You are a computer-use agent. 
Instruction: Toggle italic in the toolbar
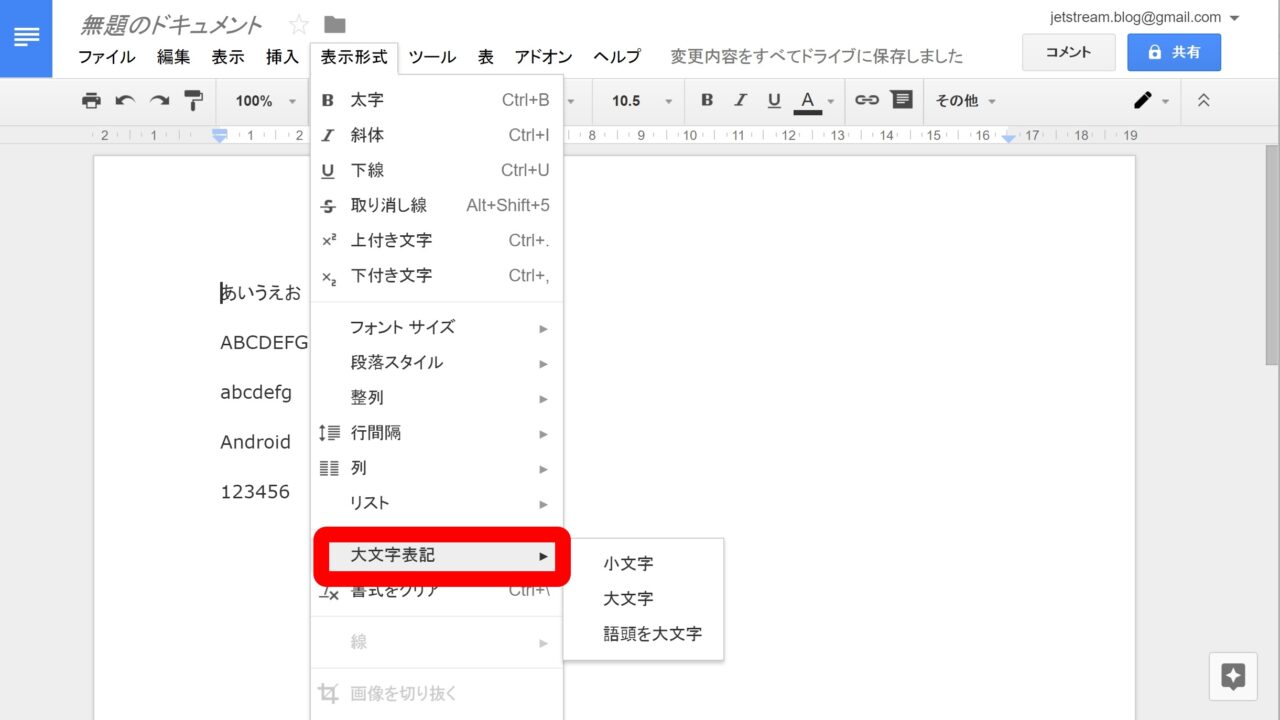pyautogui.click(x=740, y=100)
